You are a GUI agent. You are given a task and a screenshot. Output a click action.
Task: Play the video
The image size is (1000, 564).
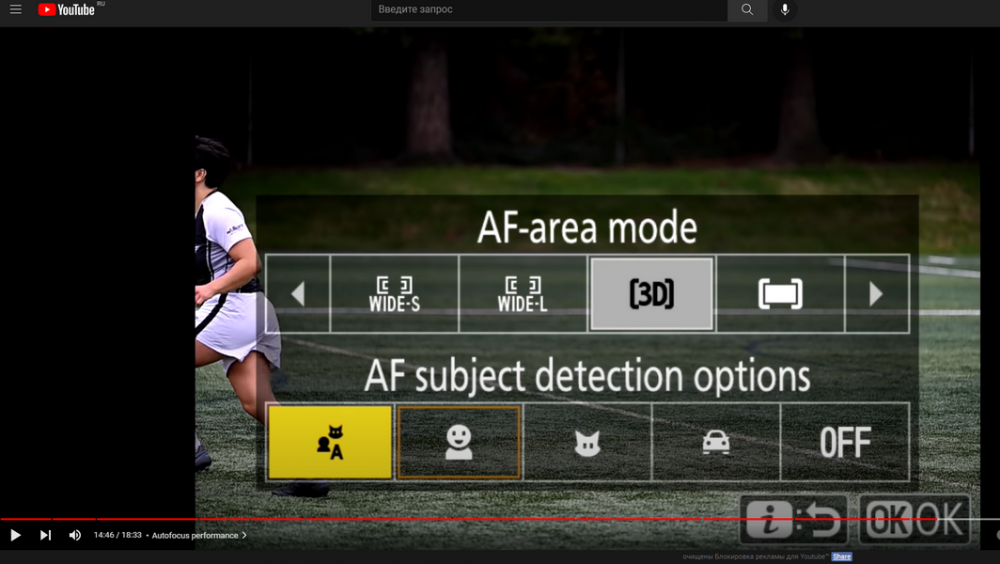coord(16,535)
